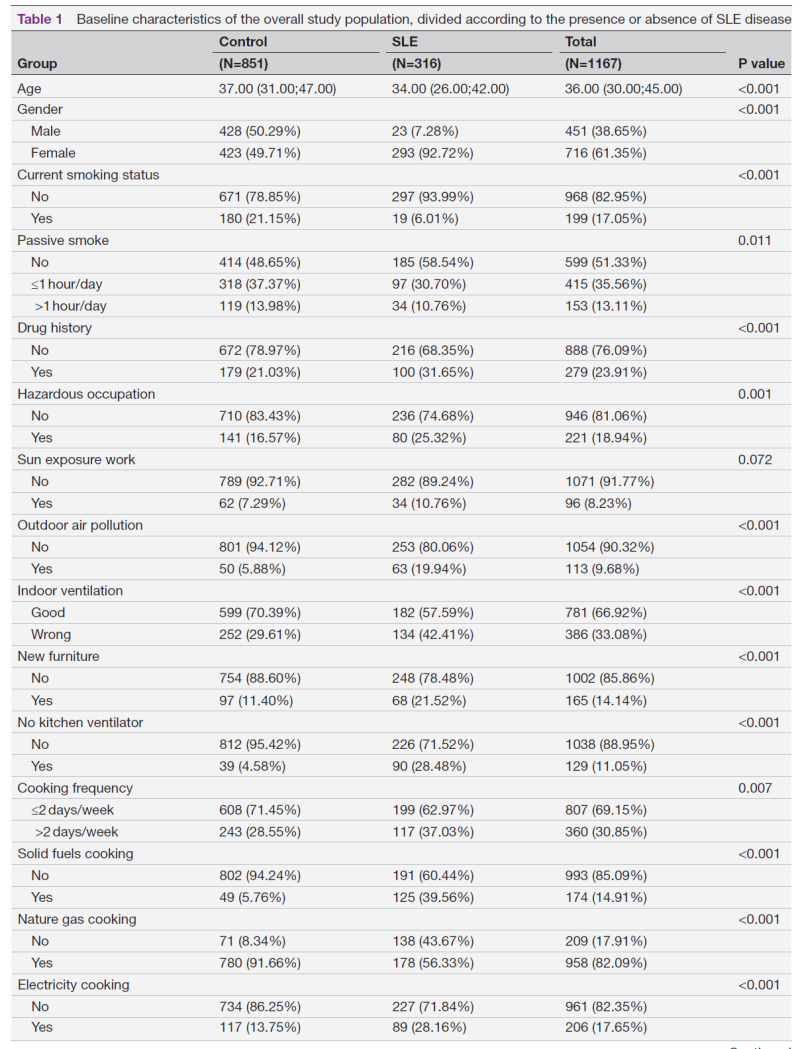The image size is (800, 1049).
Task: Click the '(N=1167)' total sample size
Action: 594,64
